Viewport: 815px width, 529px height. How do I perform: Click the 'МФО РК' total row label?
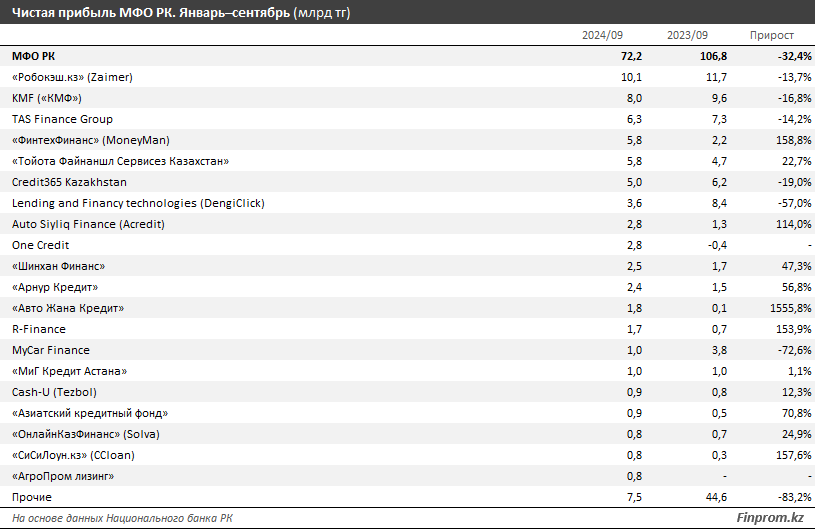(x=33, y=56)
